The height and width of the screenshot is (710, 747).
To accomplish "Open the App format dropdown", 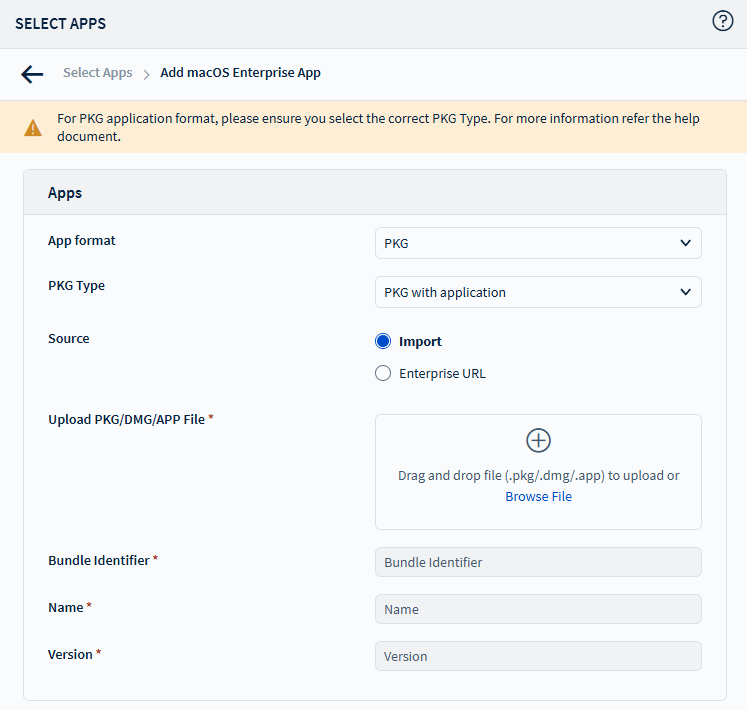I will [538, 243].
